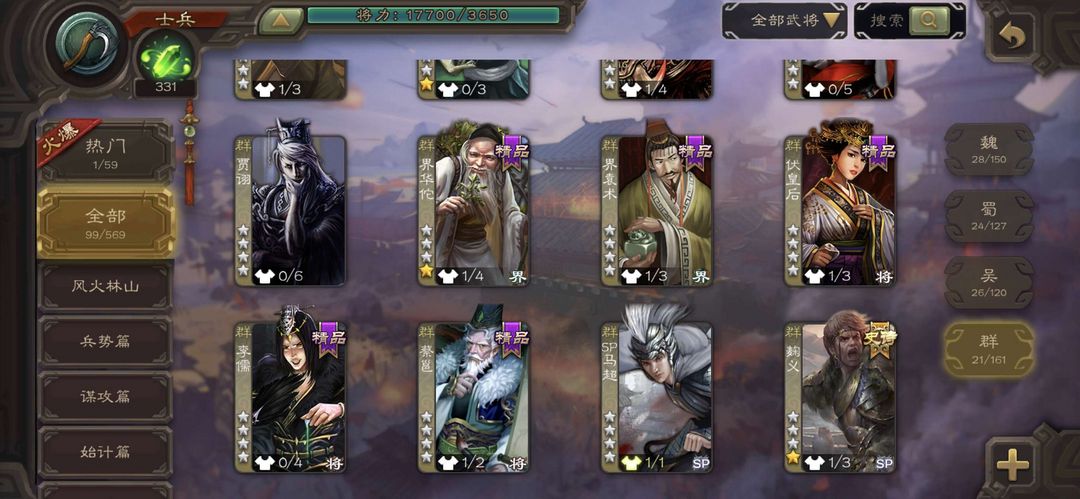Image resolution: width=1080 pixels, height=499 pixels.
Task: Open the sickle avatar profile icon
Action: [87, 45]
